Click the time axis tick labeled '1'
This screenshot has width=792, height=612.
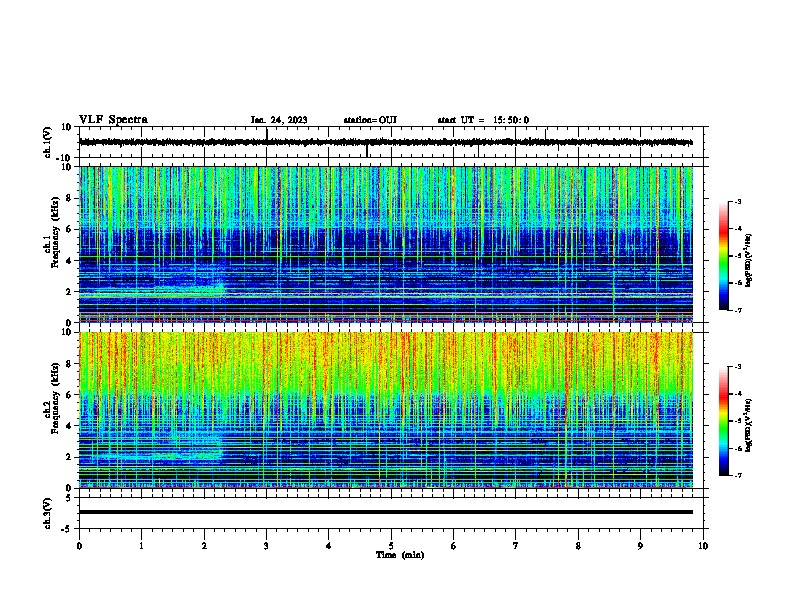141,546
